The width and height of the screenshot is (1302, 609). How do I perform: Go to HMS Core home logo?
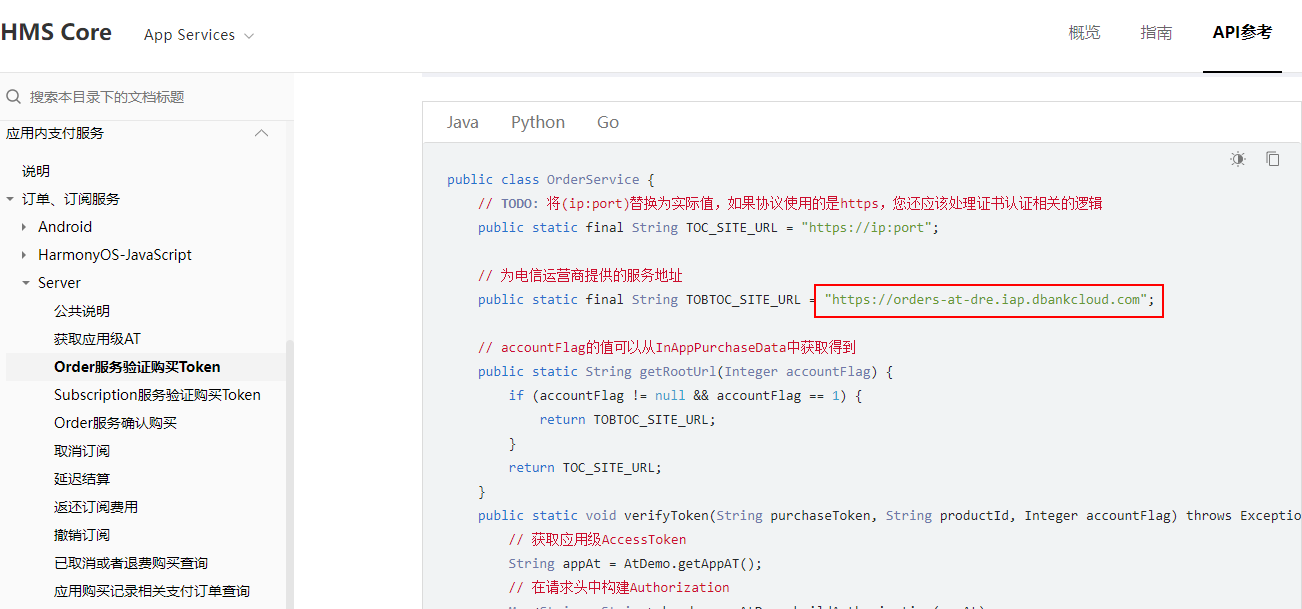coord(56,33)
